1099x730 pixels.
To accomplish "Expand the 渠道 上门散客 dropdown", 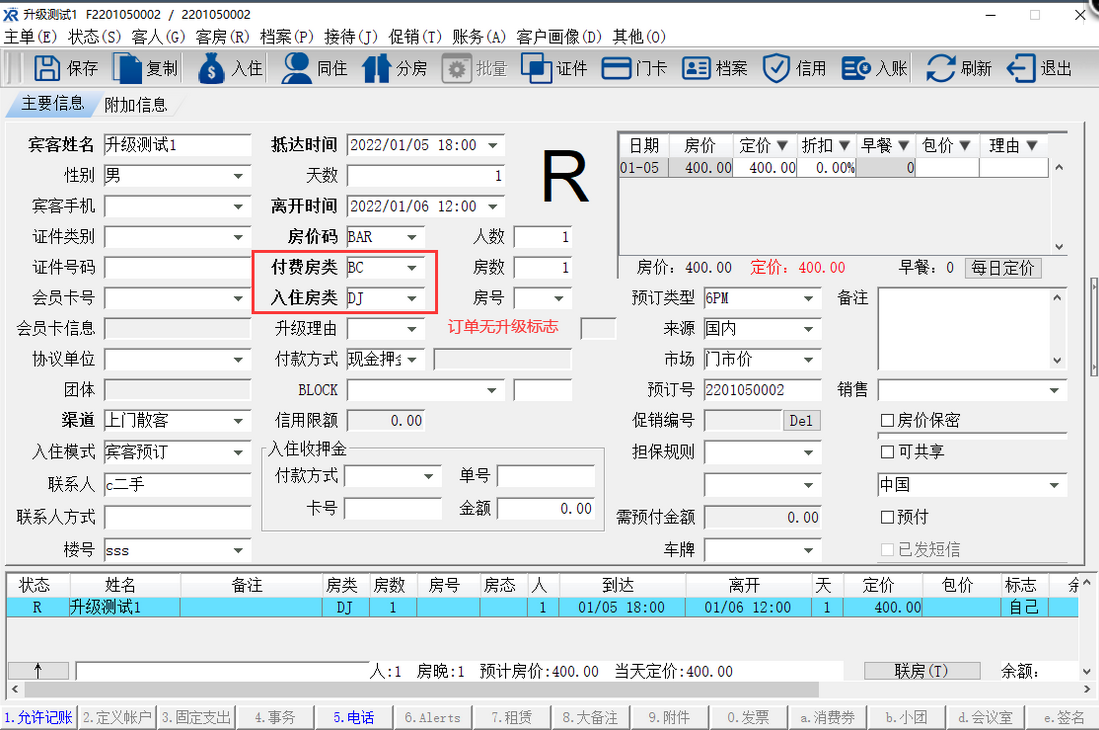I will pyautogui.click(x=238, y=420).
